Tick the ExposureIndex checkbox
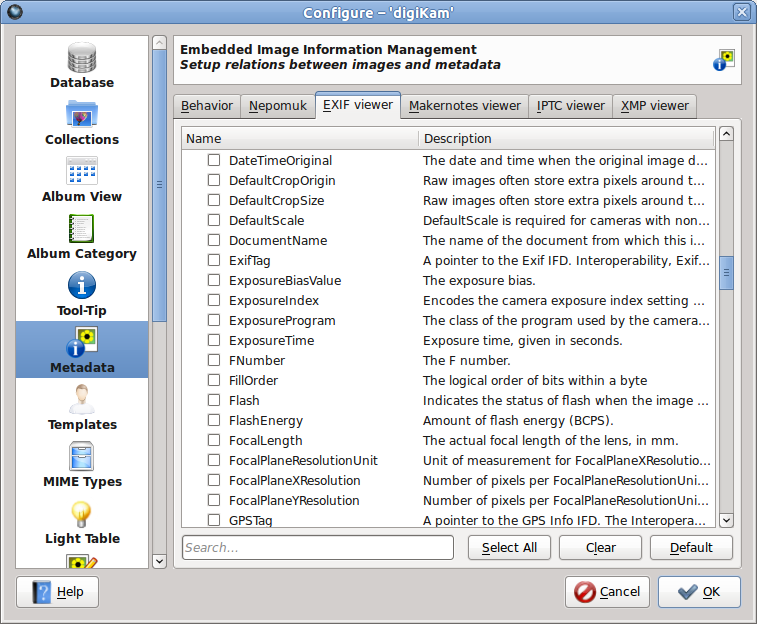The image size is (757, 624). [214, 300]
